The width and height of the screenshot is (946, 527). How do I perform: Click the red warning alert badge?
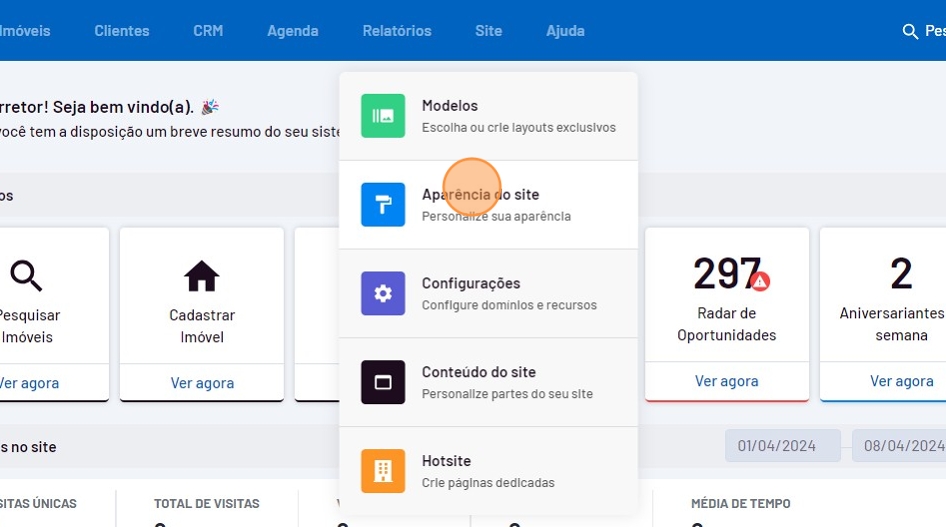click(x=760, y=282)
